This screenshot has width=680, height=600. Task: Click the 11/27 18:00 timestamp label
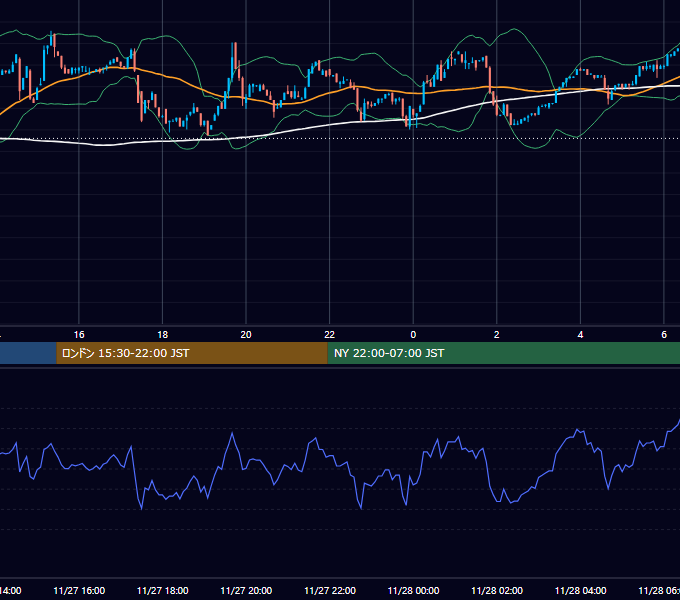point(163,590)
